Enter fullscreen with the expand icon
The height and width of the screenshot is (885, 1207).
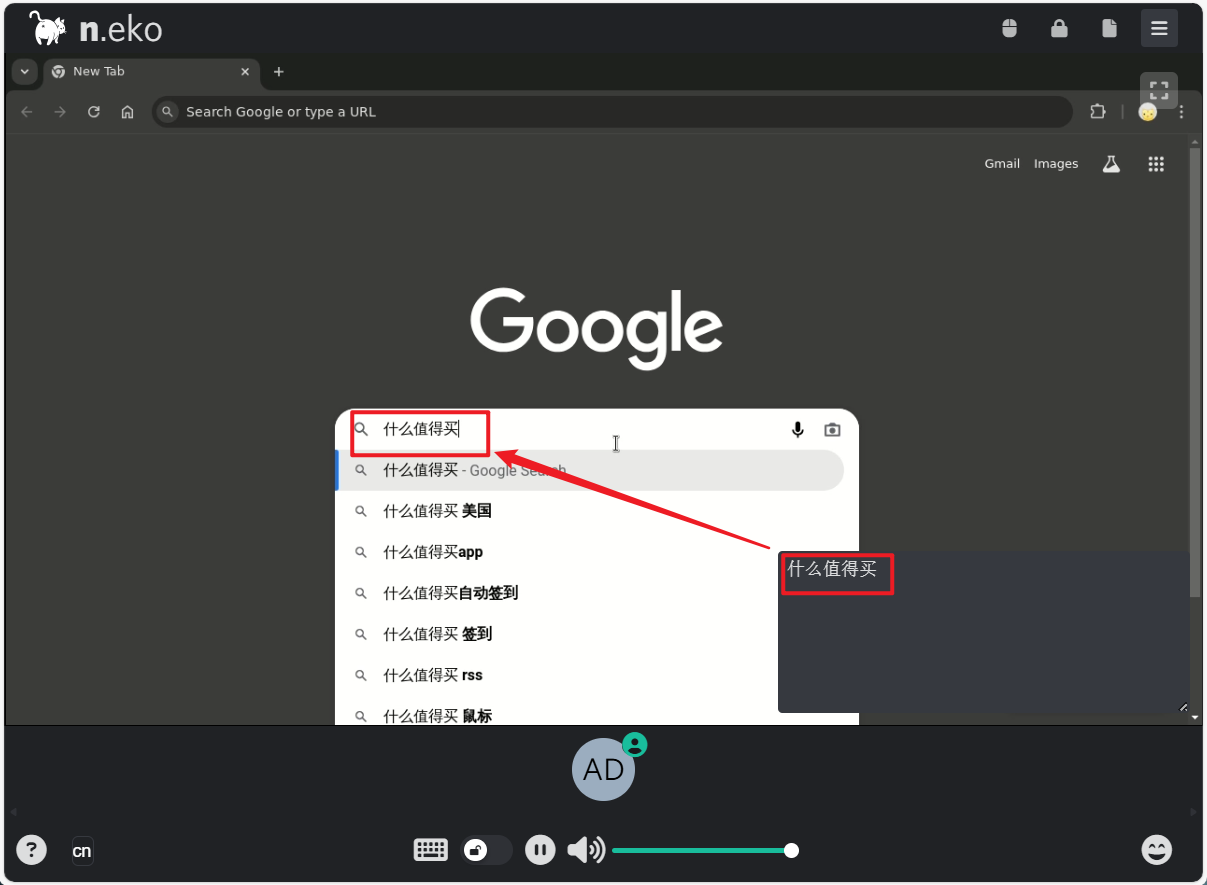(x=1159, y=89)
